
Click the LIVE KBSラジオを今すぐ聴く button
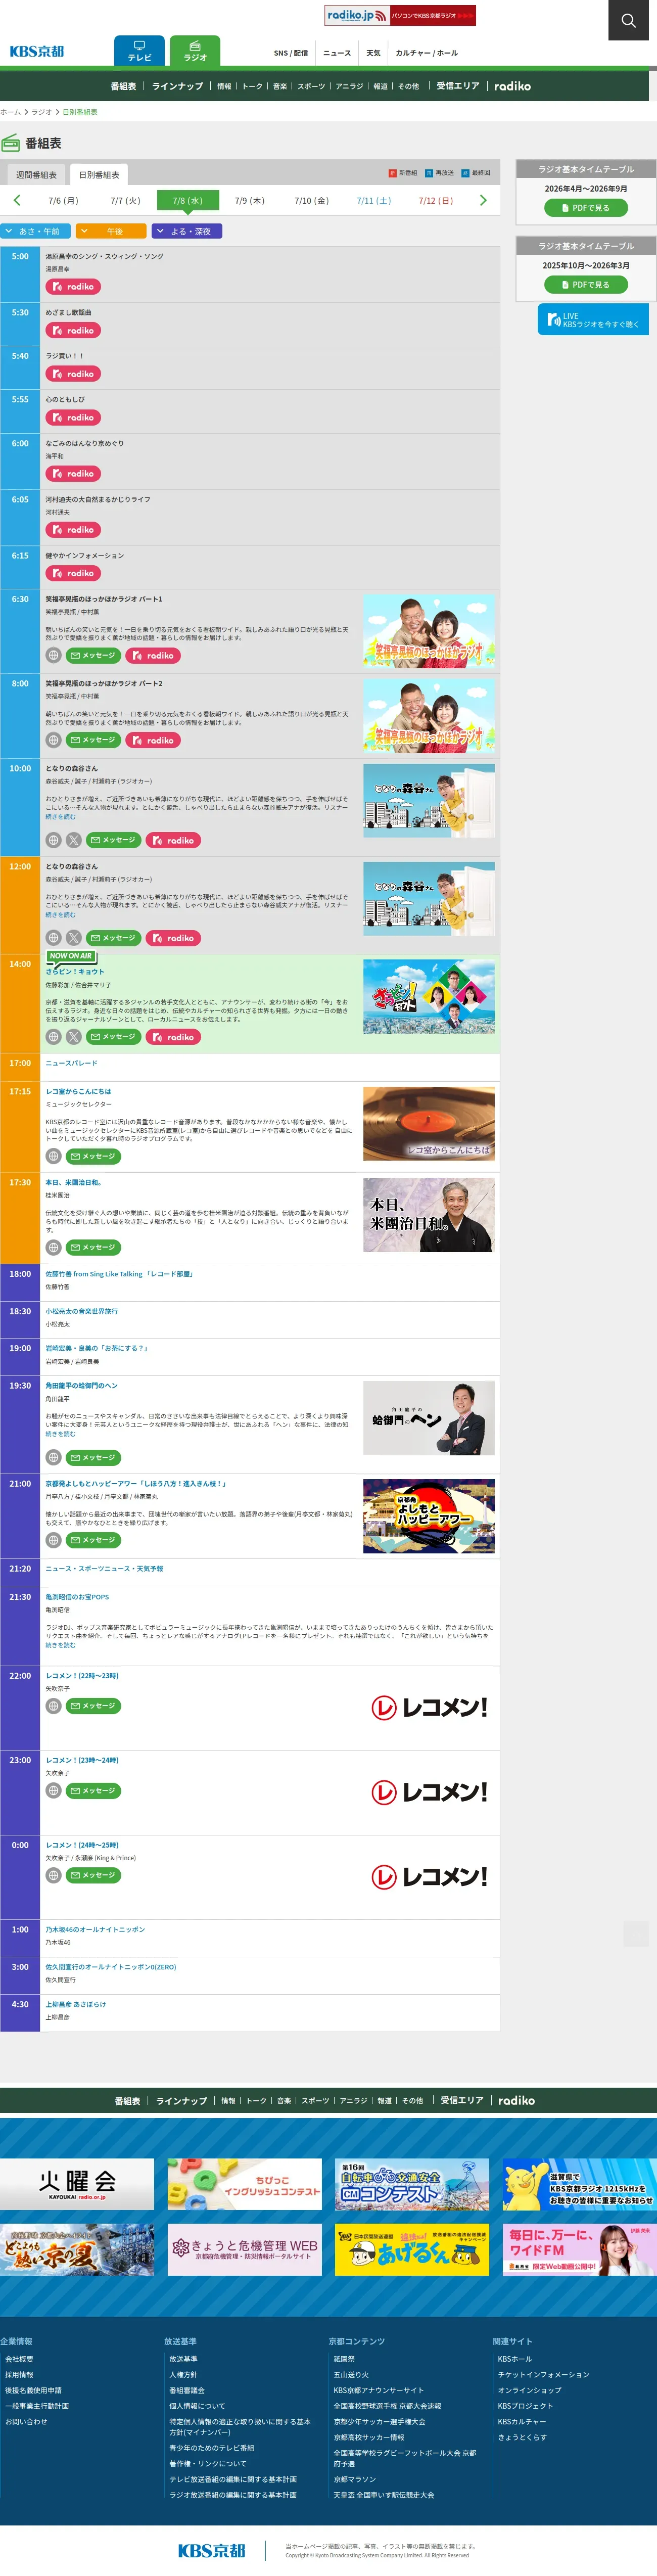(x=593, y=320)
